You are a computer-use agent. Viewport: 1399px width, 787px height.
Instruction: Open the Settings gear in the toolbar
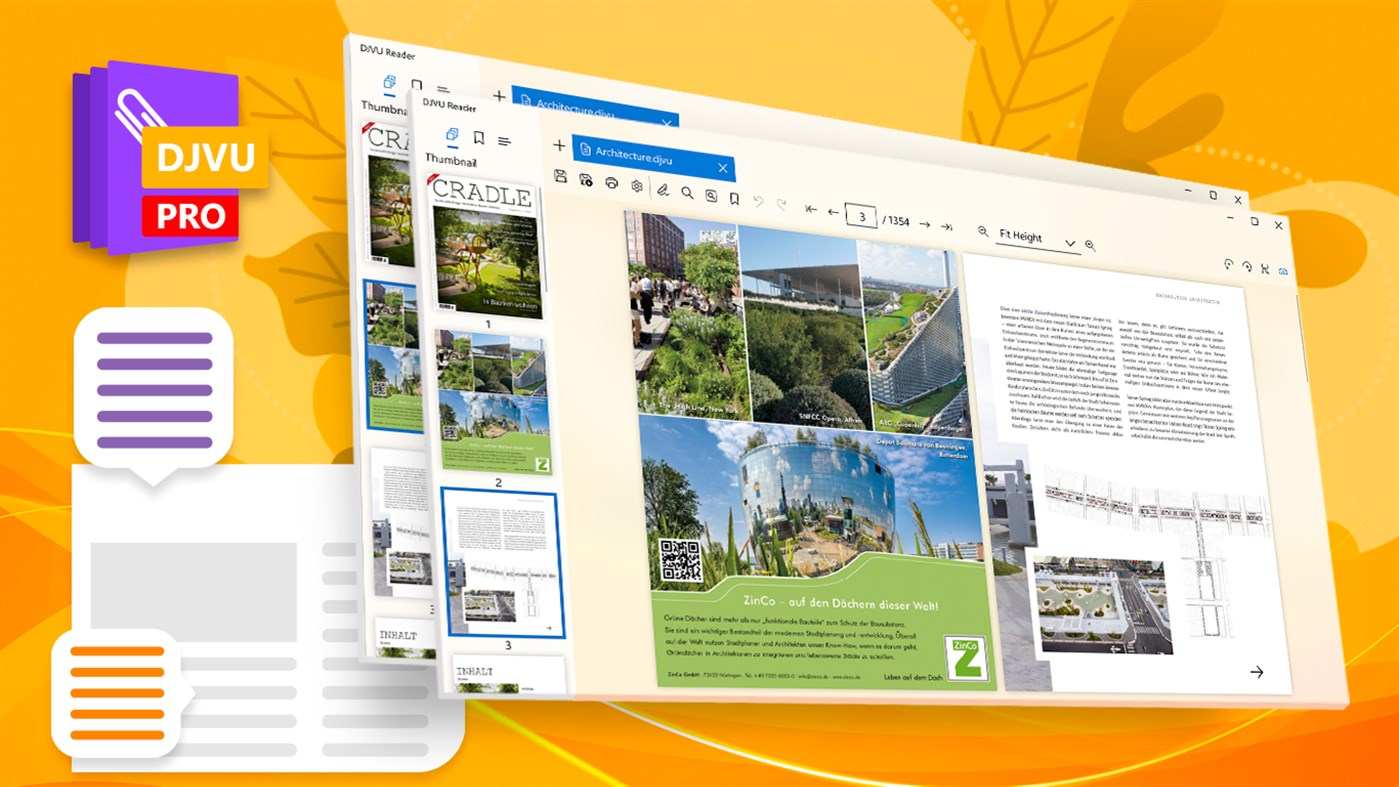tap(636, 186)
